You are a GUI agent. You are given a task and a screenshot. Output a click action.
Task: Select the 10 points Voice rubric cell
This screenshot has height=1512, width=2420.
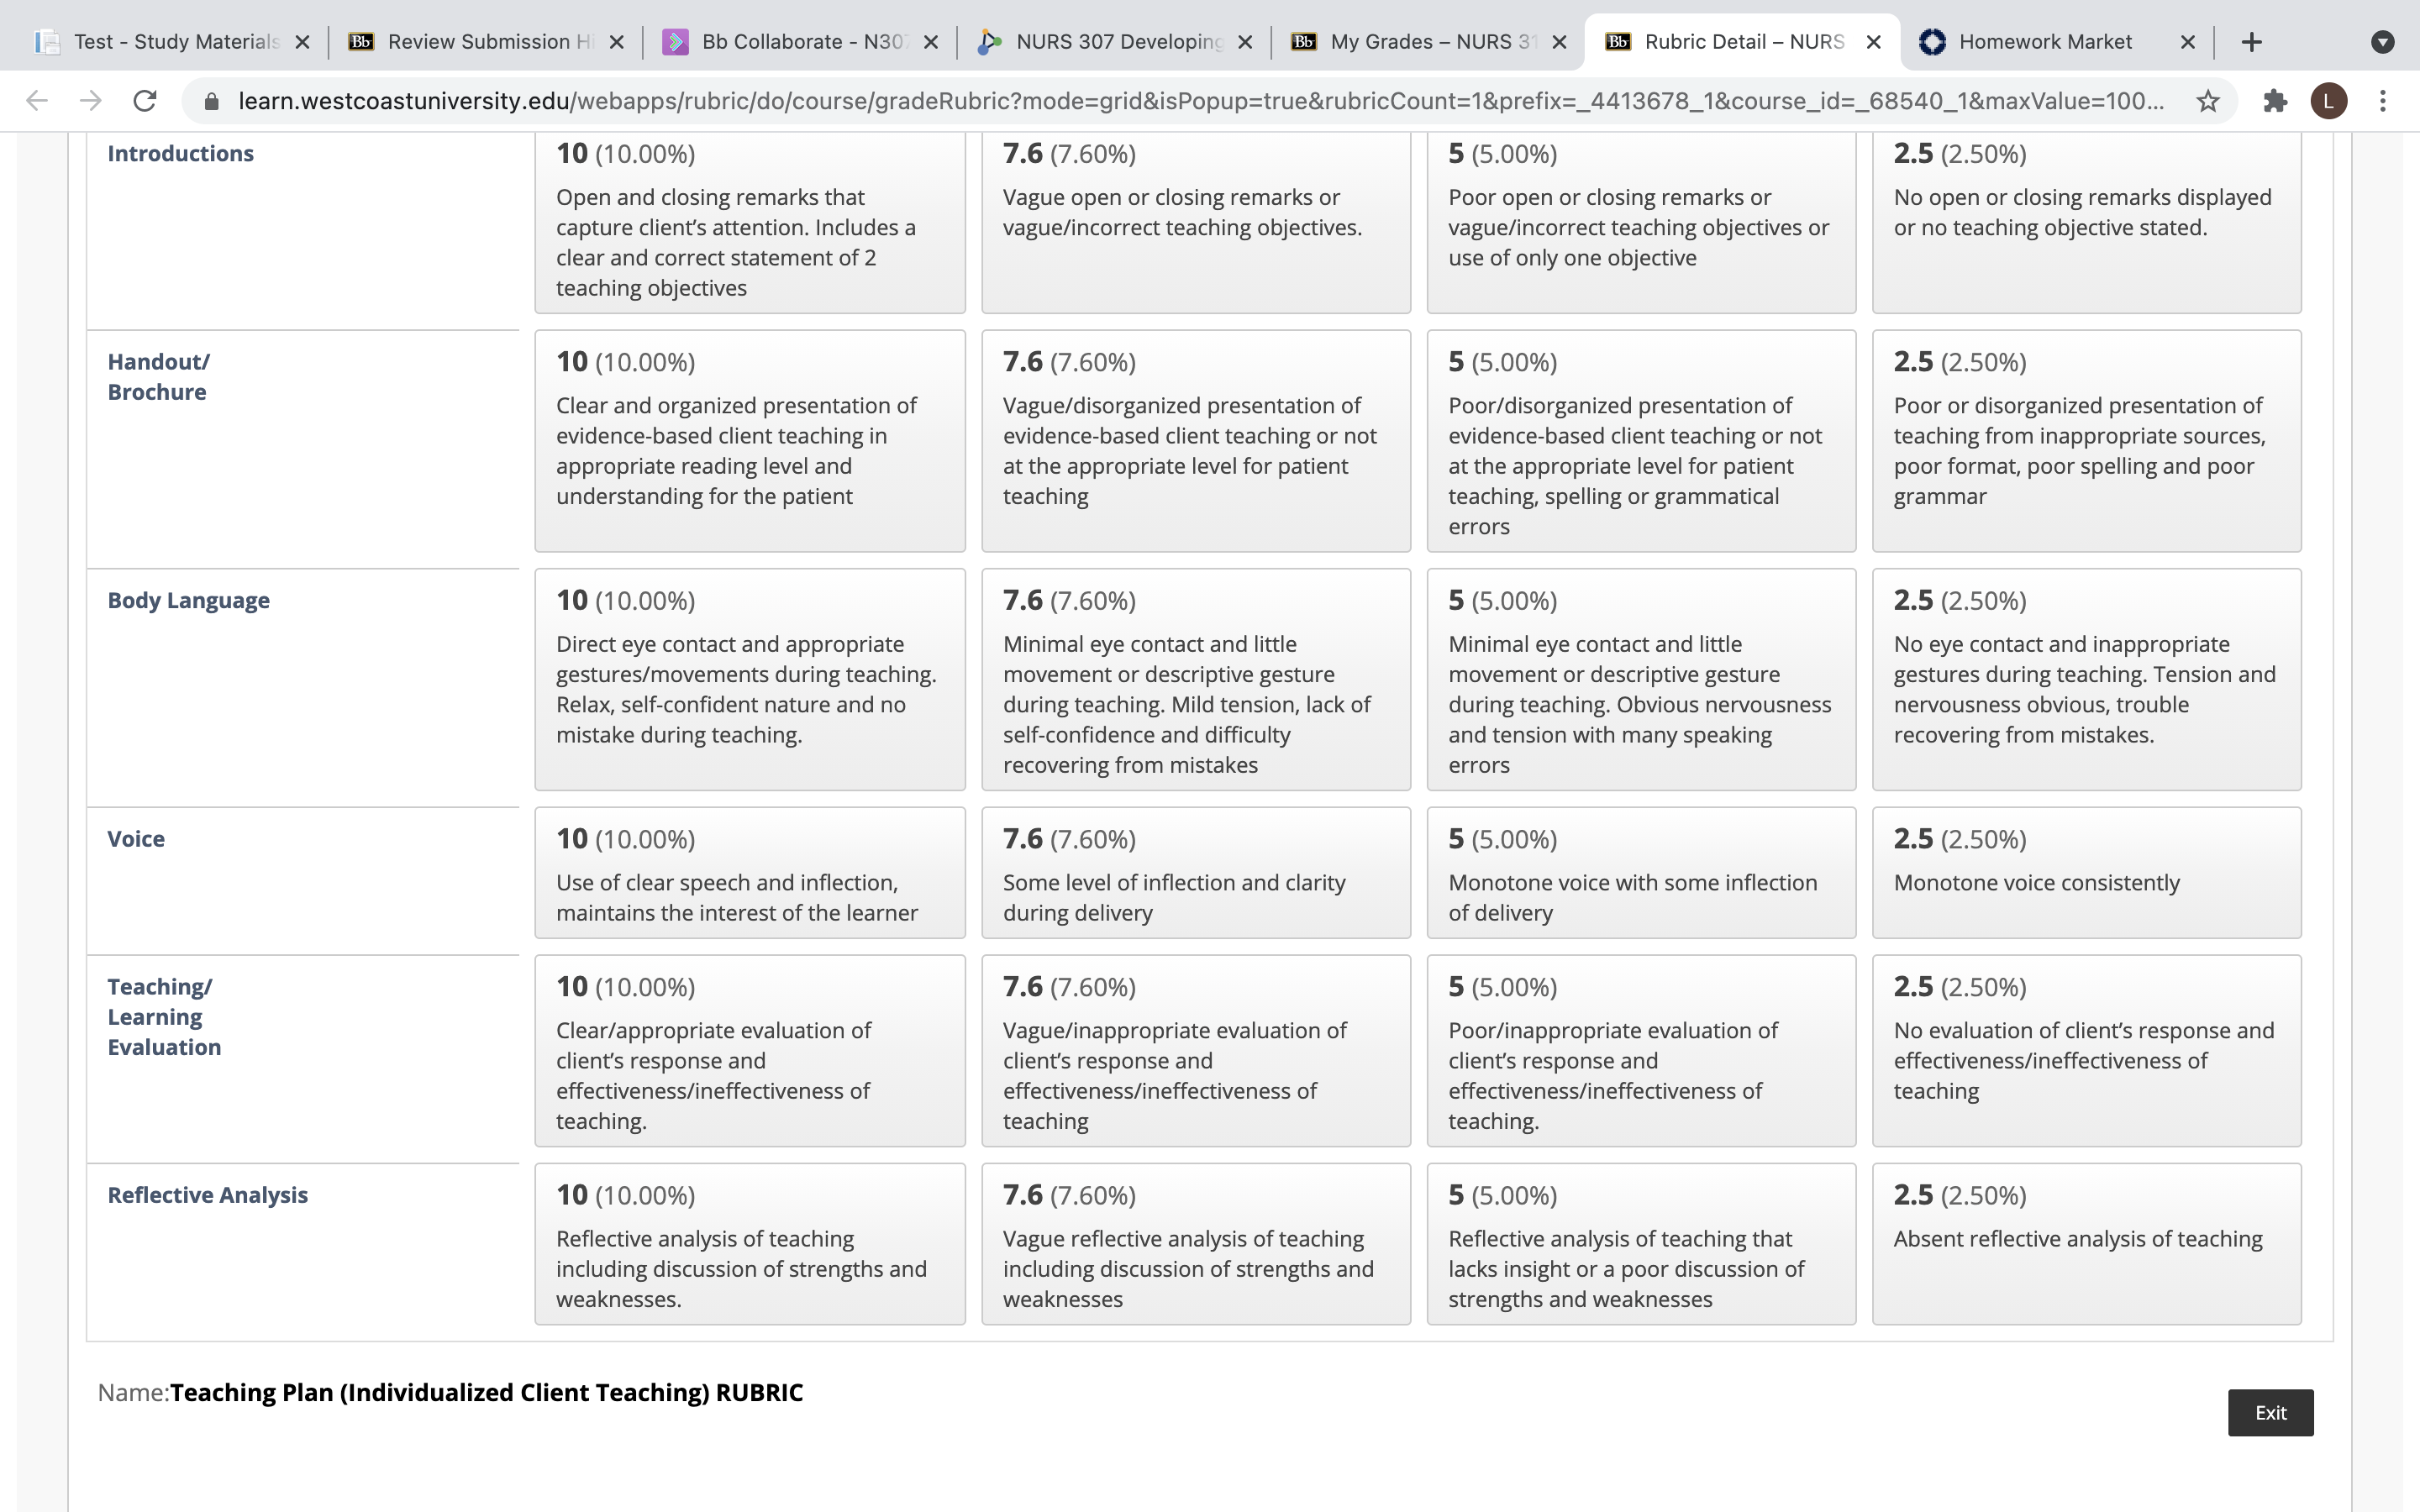(x=750, y=873)
